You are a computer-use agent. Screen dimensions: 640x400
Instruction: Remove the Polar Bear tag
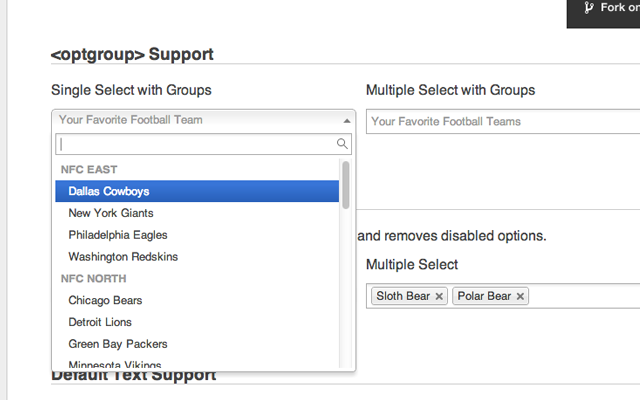(520, 297)
